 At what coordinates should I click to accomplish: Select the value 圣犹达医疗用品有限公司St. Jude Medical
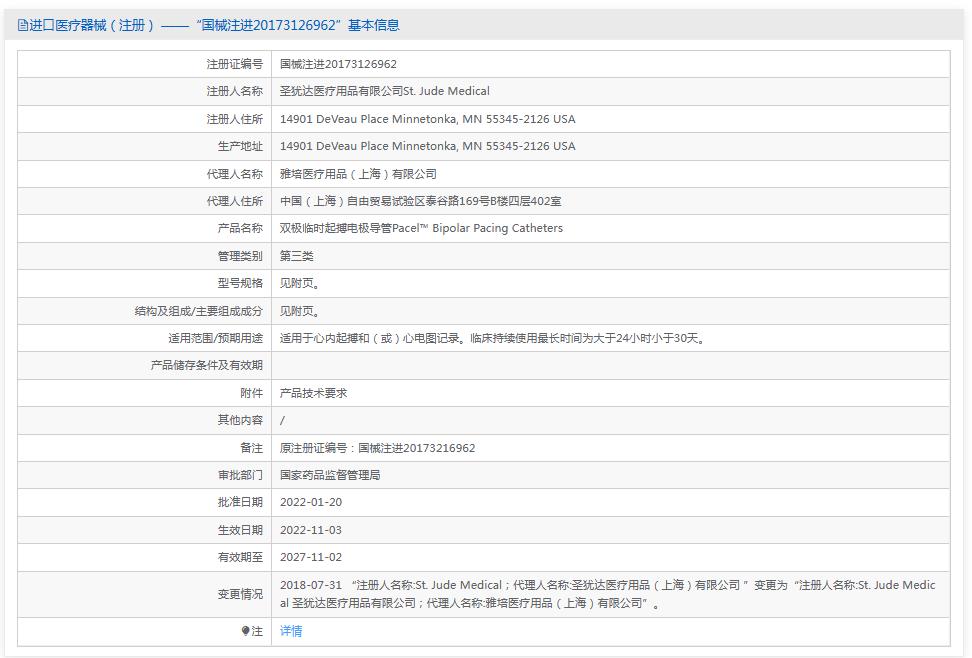tap(384, 91)
